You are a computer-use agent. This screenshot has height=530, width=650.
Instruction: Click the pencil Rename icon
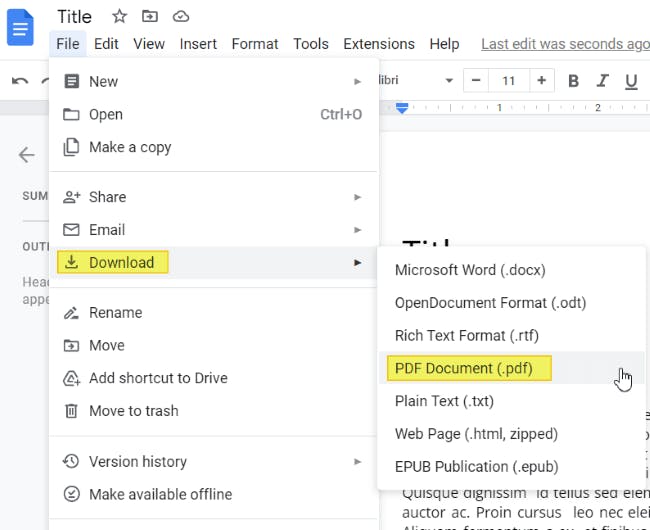tap(71, 313)
